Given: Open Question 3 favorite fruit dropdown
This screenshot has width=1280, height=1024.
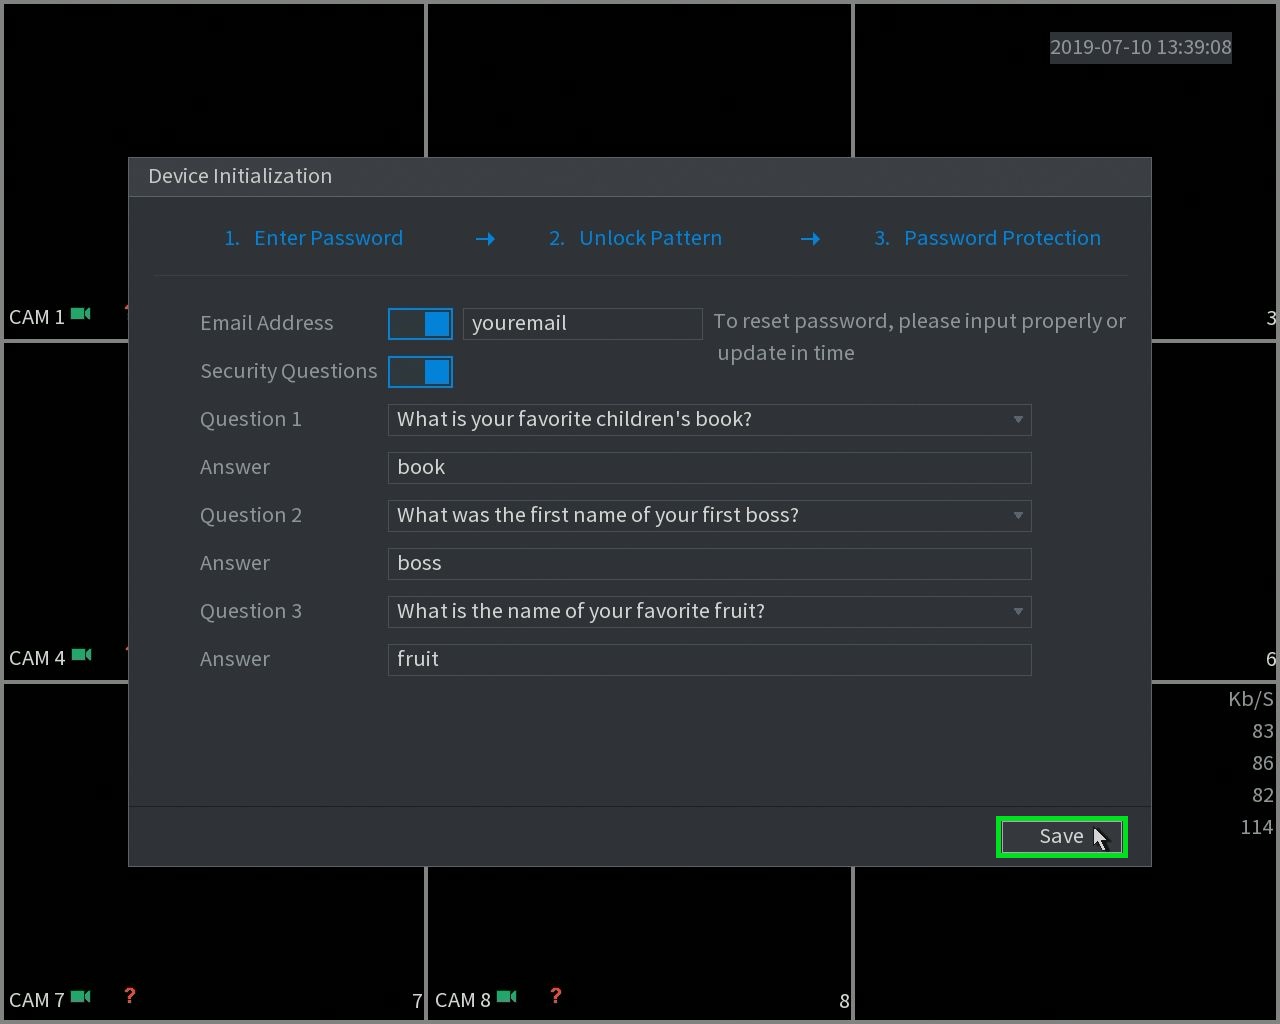Looking at the screenshot, I should (709, 611).
